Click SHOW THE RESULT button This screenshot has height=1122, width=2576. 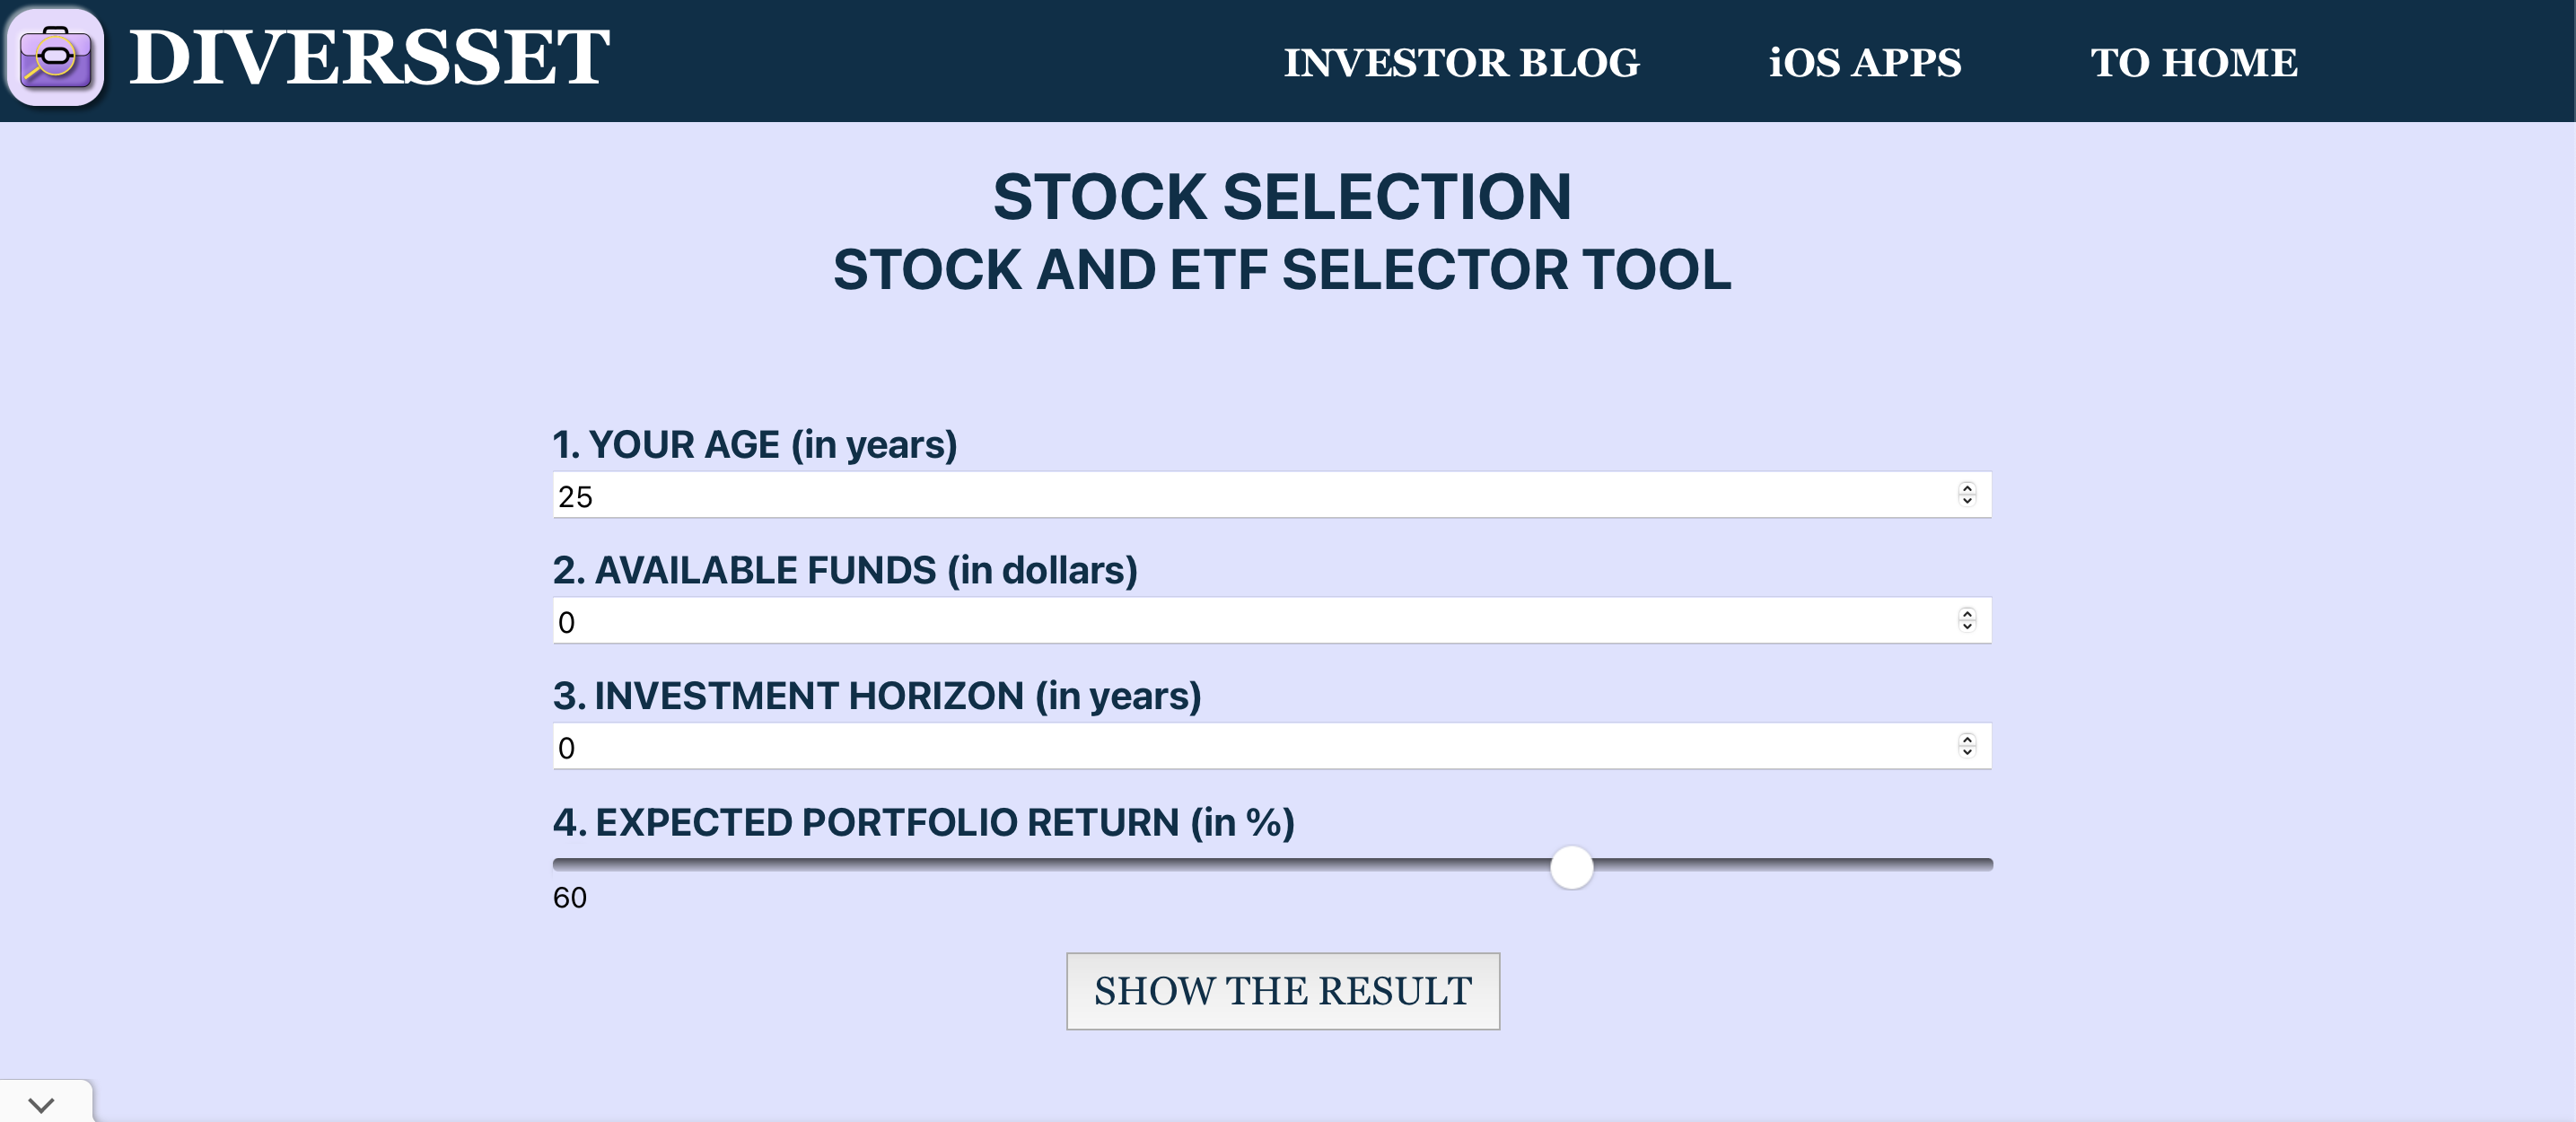pos(1283,991)
